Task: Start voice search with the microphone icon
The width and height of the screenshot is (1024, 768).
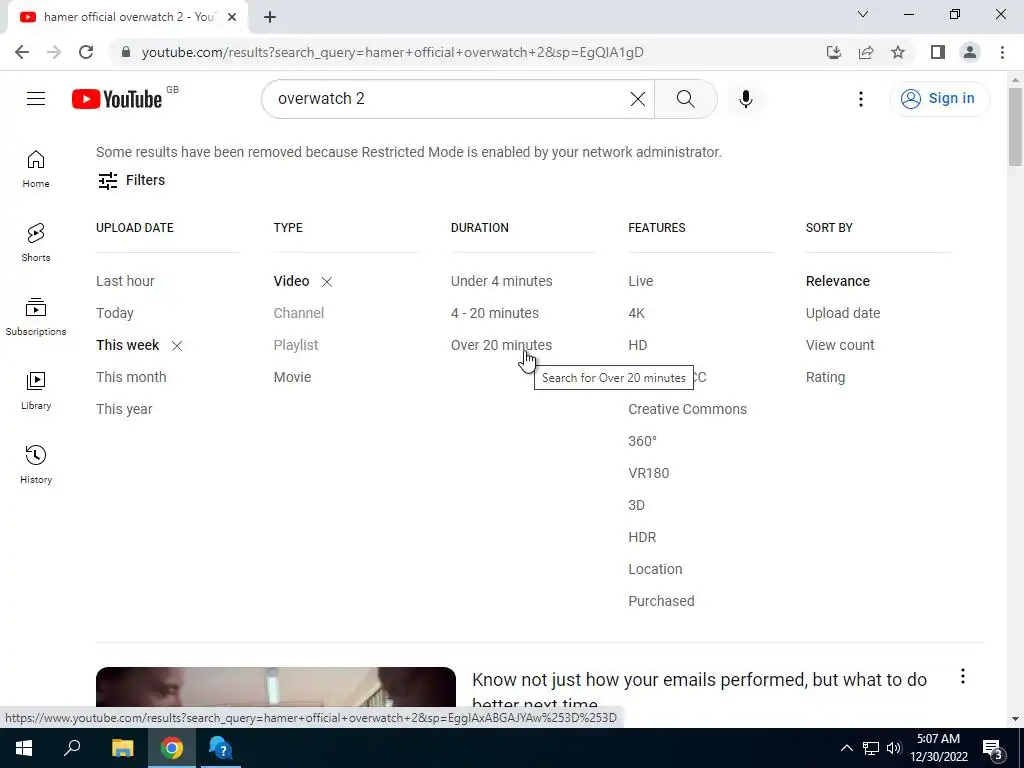Action: (x=745, y=99)
